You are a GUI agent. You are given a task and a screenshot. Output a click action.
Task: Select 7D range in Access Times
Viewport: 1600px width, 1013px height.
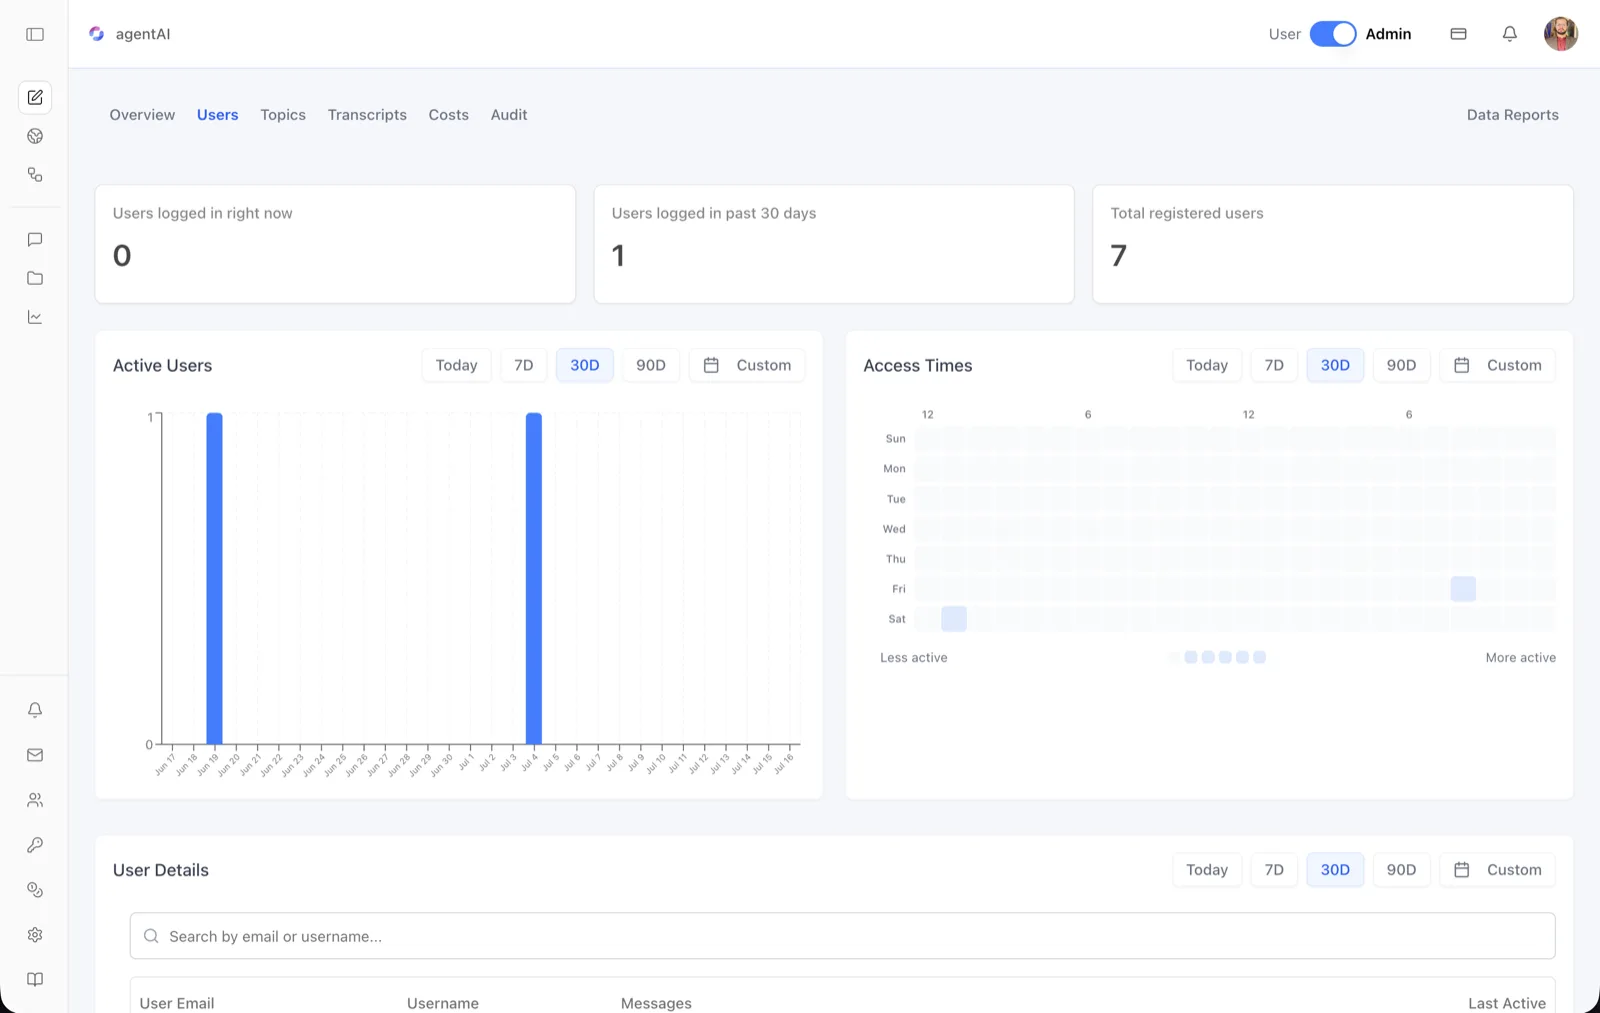point(1274,366)
